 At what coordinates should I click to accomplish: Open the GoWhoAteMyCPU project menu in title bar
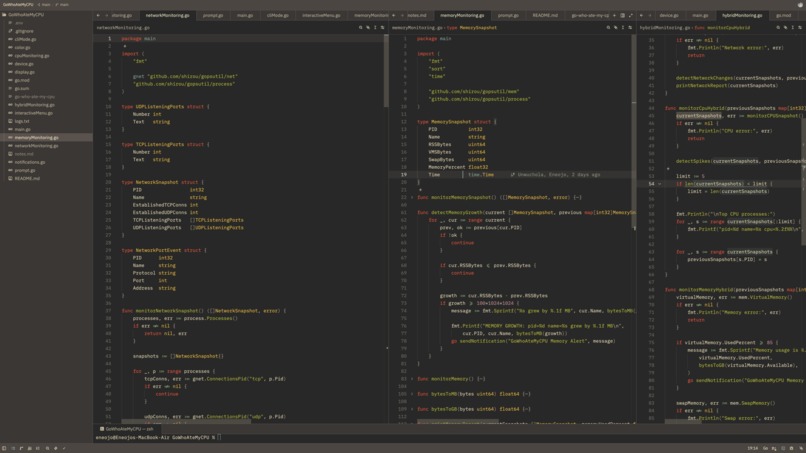coord(18,5)
